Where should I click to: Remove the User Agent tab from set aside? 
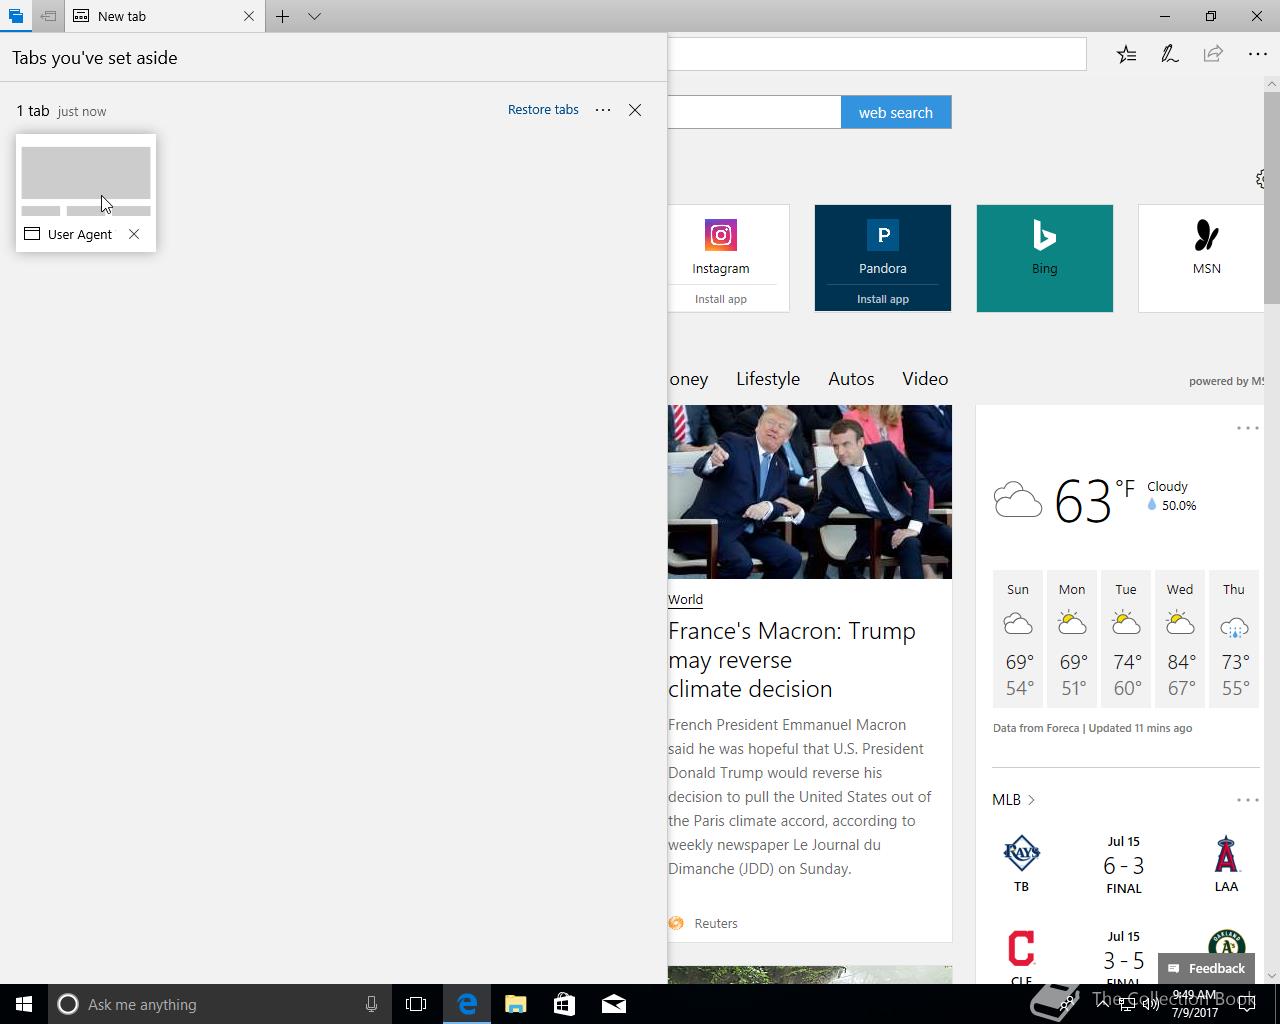134,234
